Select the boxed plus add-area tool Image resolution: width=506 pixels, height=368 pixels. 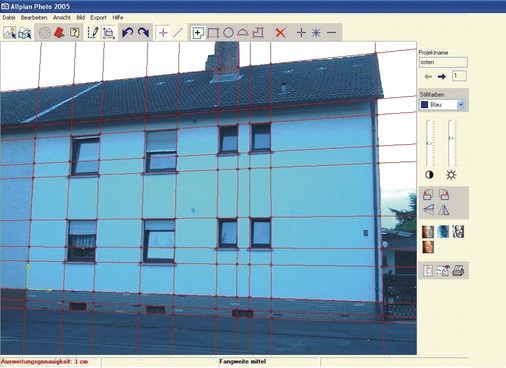(198, 33)
